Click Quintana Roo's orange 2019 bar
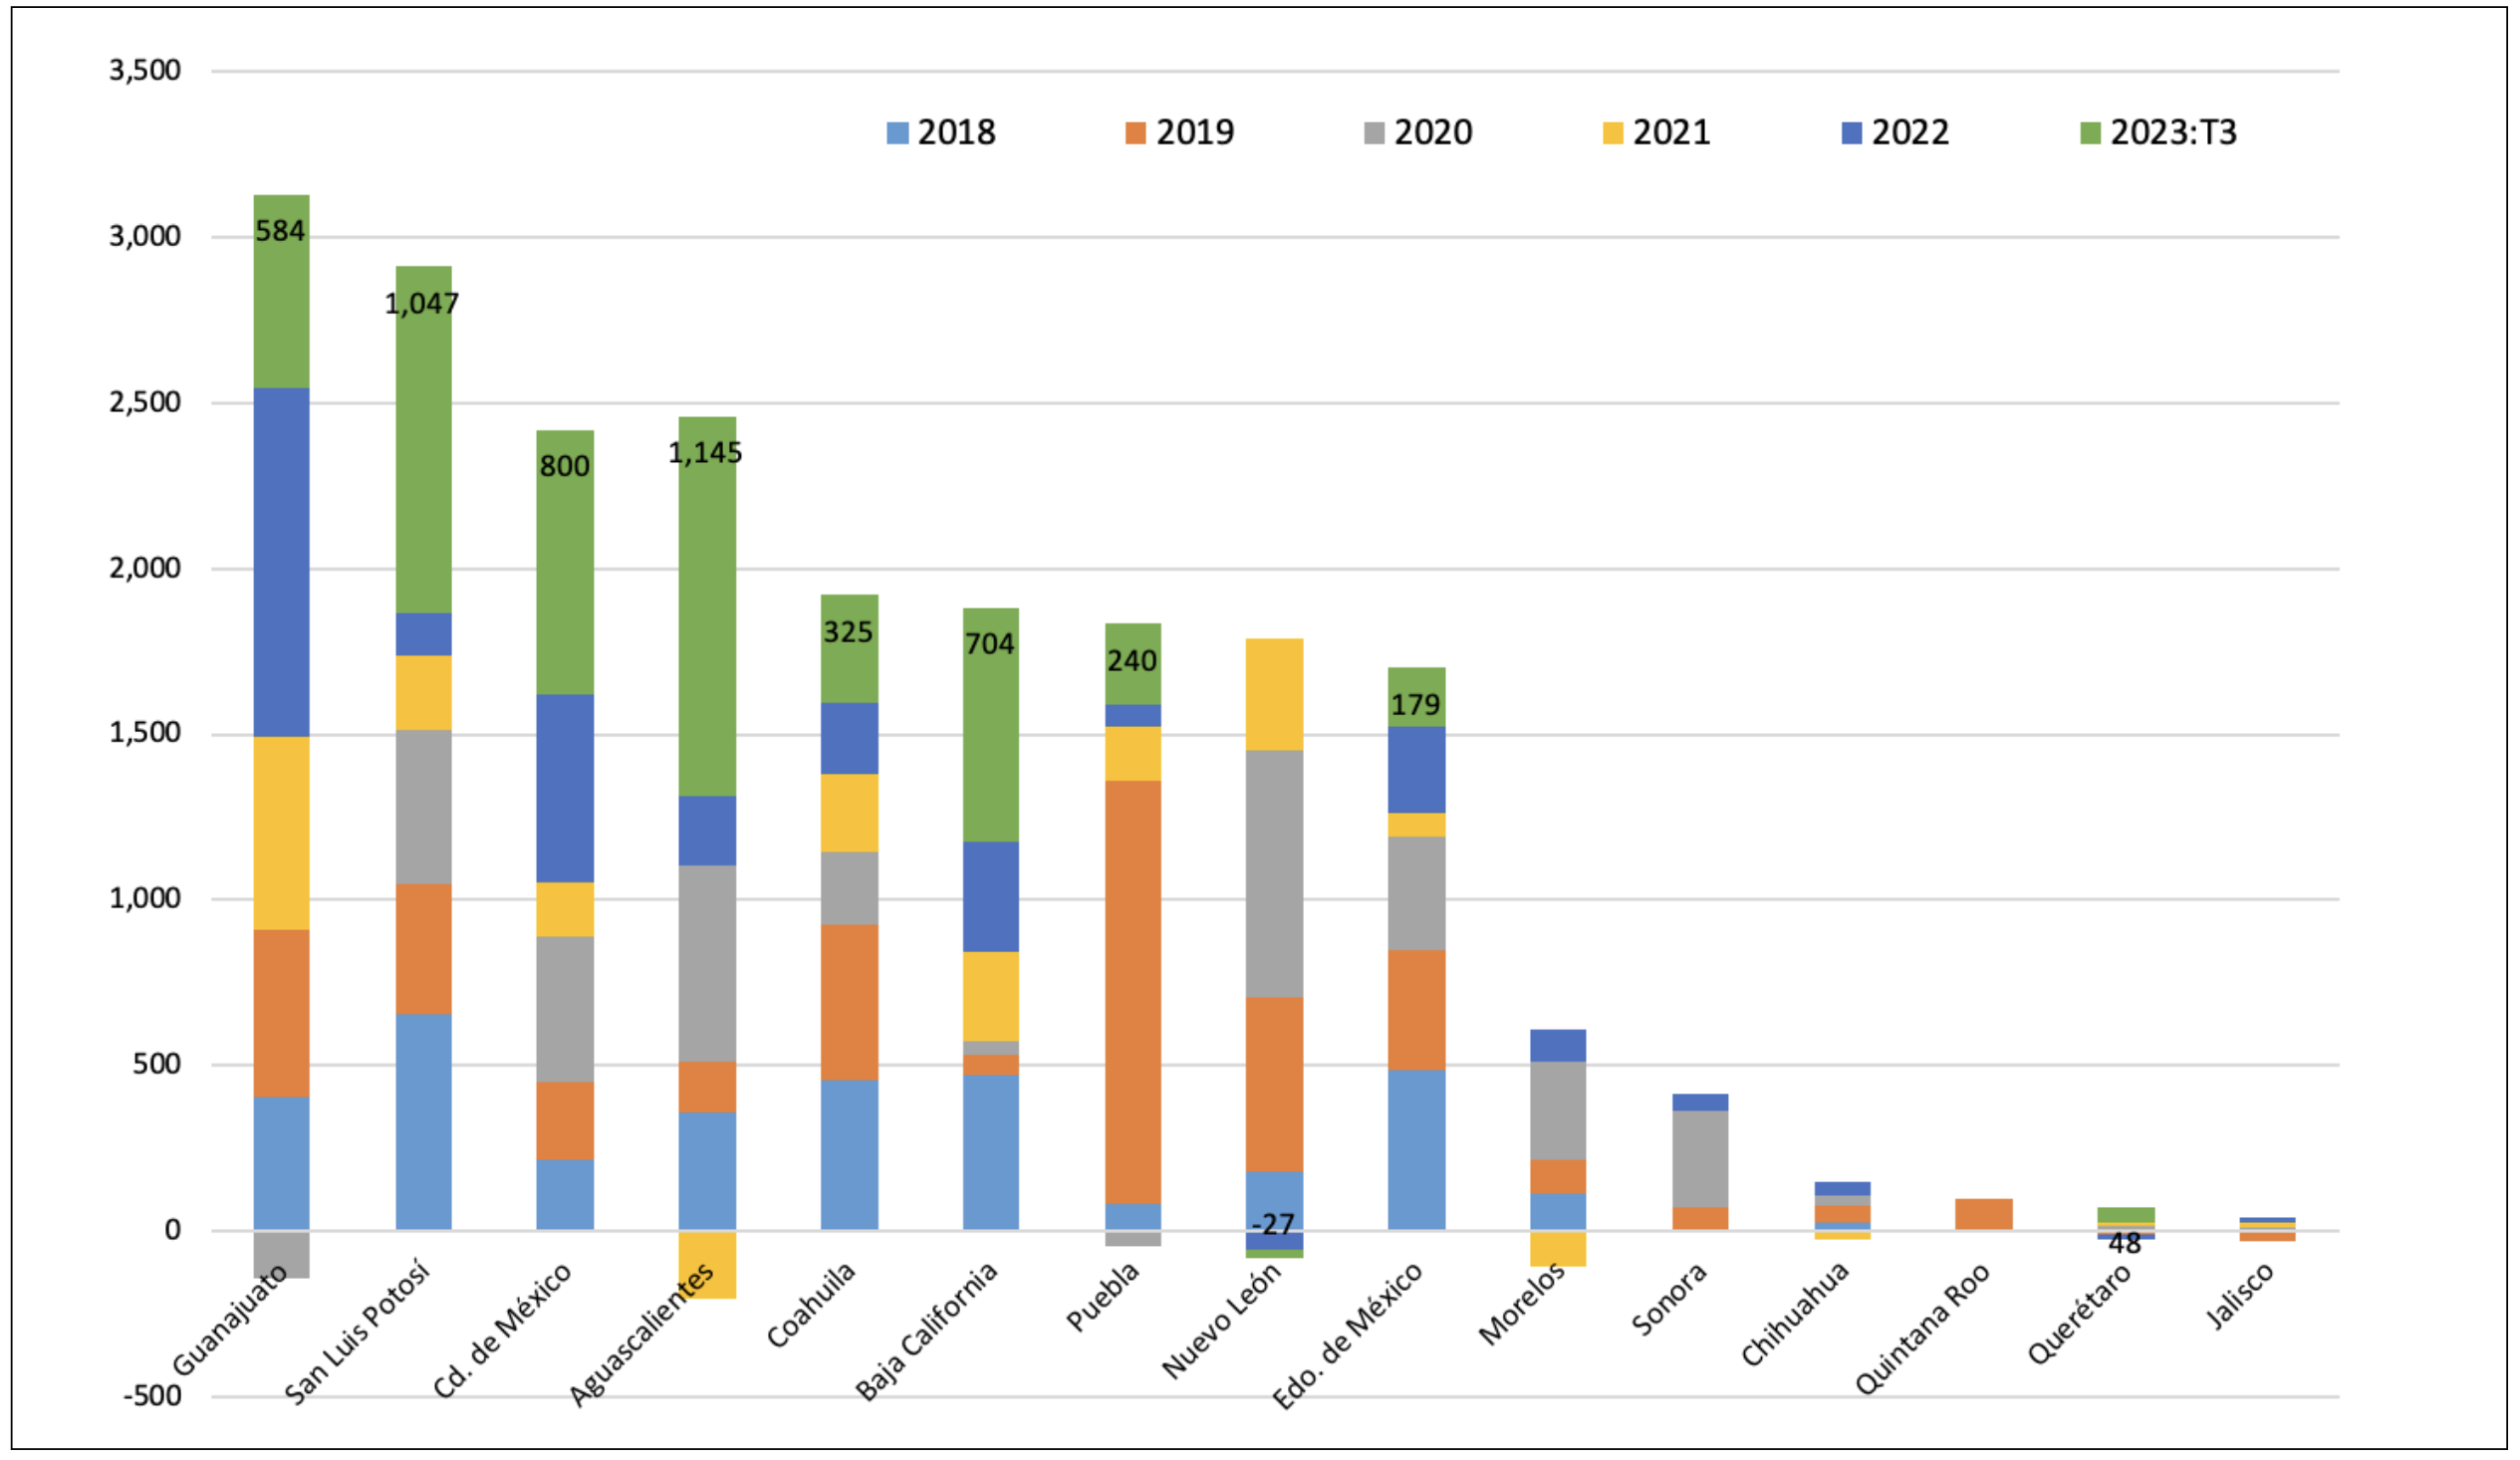2520x1460 pixels. coord(1984,1215)
